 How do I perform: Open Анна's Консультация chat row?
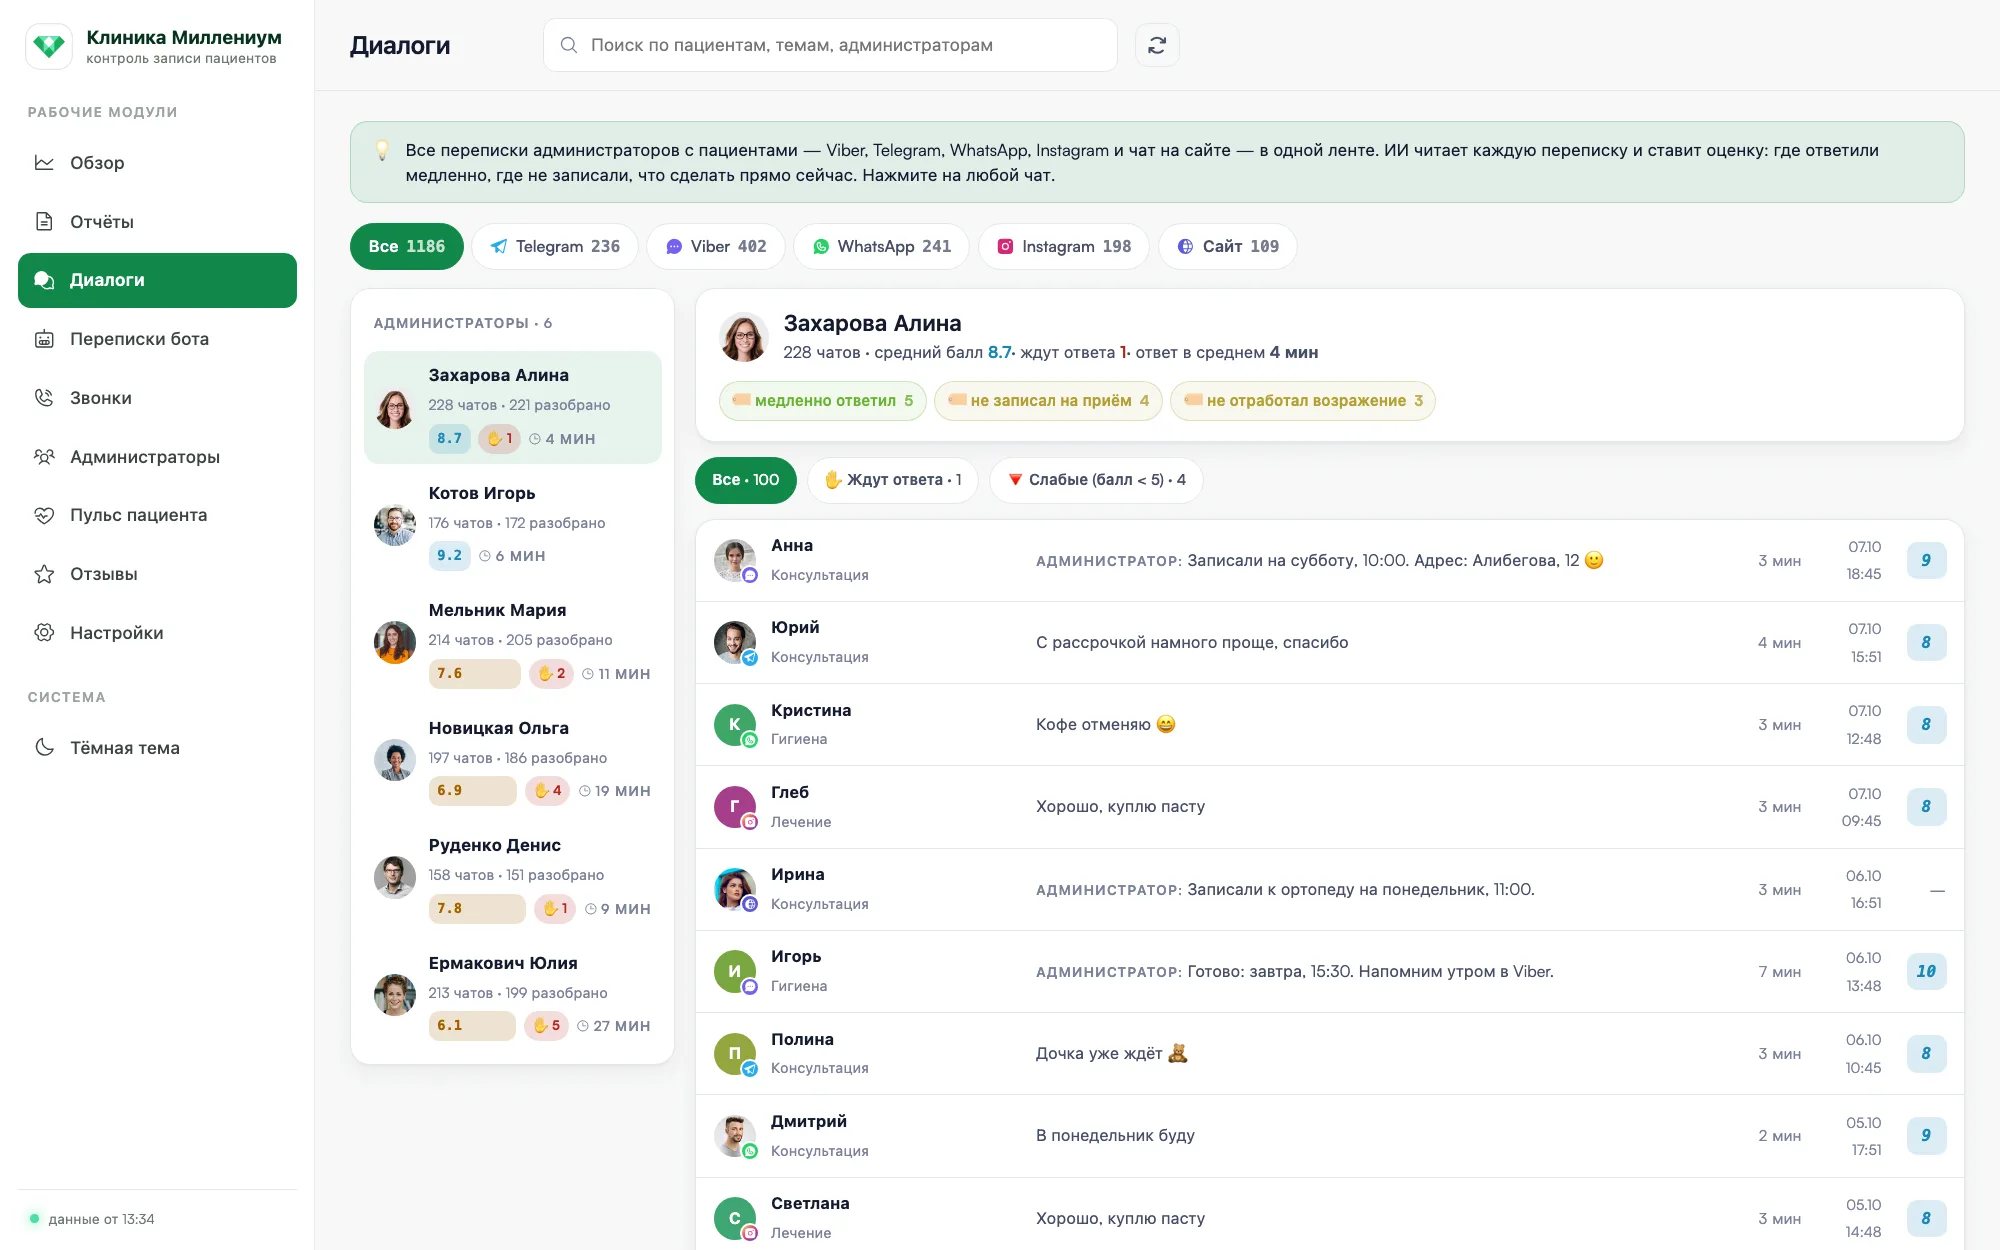[x=1330, y=560]
